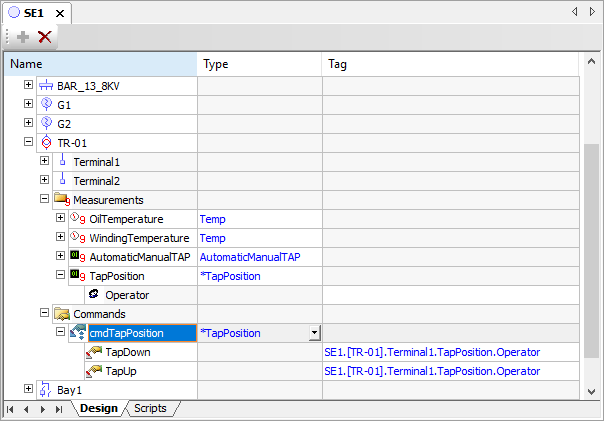Click the red delete X toolbar icon
The height and width of the screenshot is (421, 604).
44,37
